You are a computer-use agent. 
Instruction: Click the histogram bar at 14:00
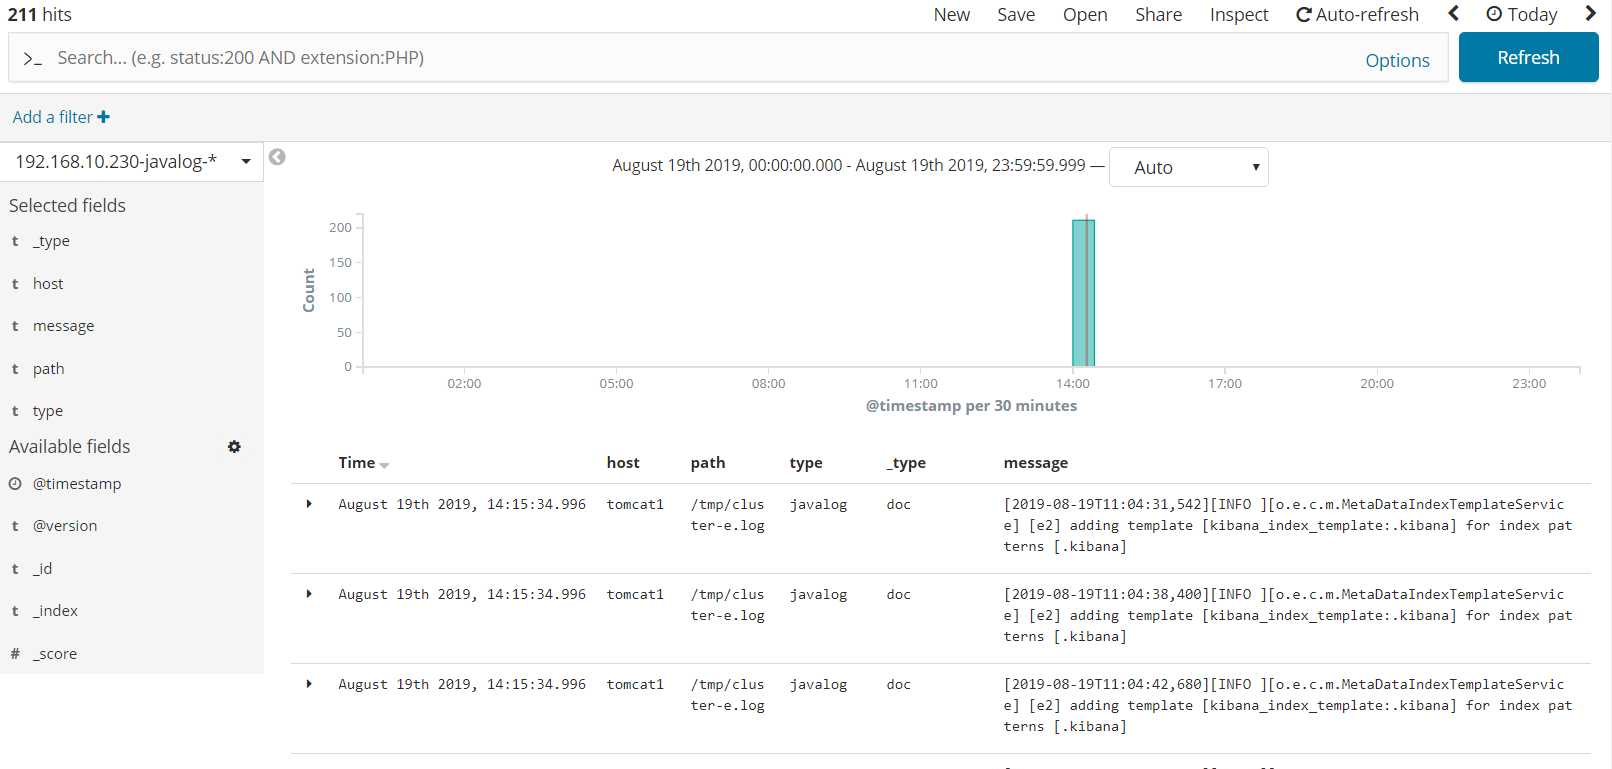coord(1083,293)
